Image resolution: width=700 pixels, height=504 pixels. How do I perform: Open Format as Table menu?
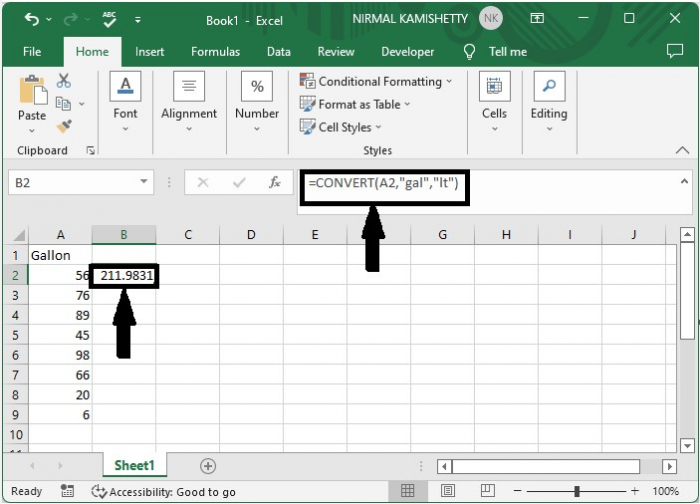354,104
